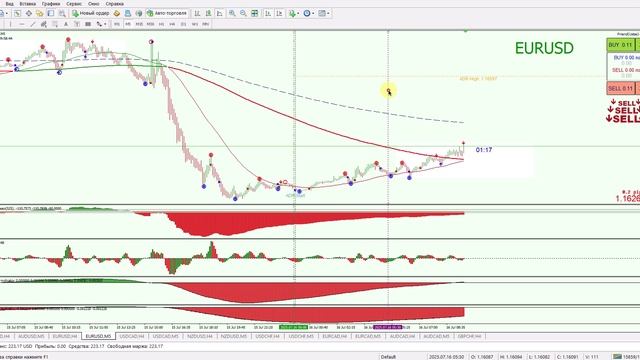
Task: Toggle Авто-торговля on or off
Action: (167, 13)
